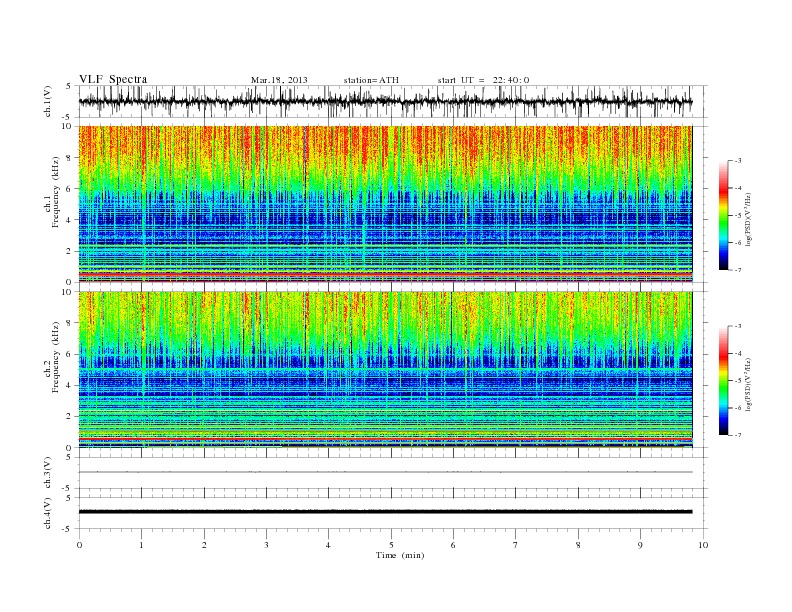The image size is (792, 612).
Task: Click time axis tick label "9"
Action: (640, 545)
